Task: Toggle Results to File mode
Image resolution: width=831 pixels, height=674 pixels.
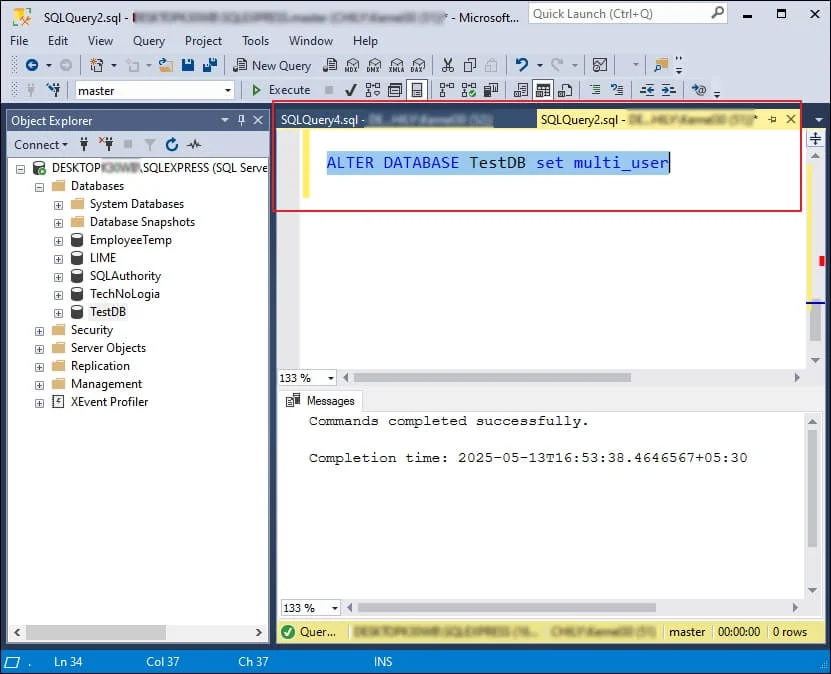Action: tap(565, 90)
